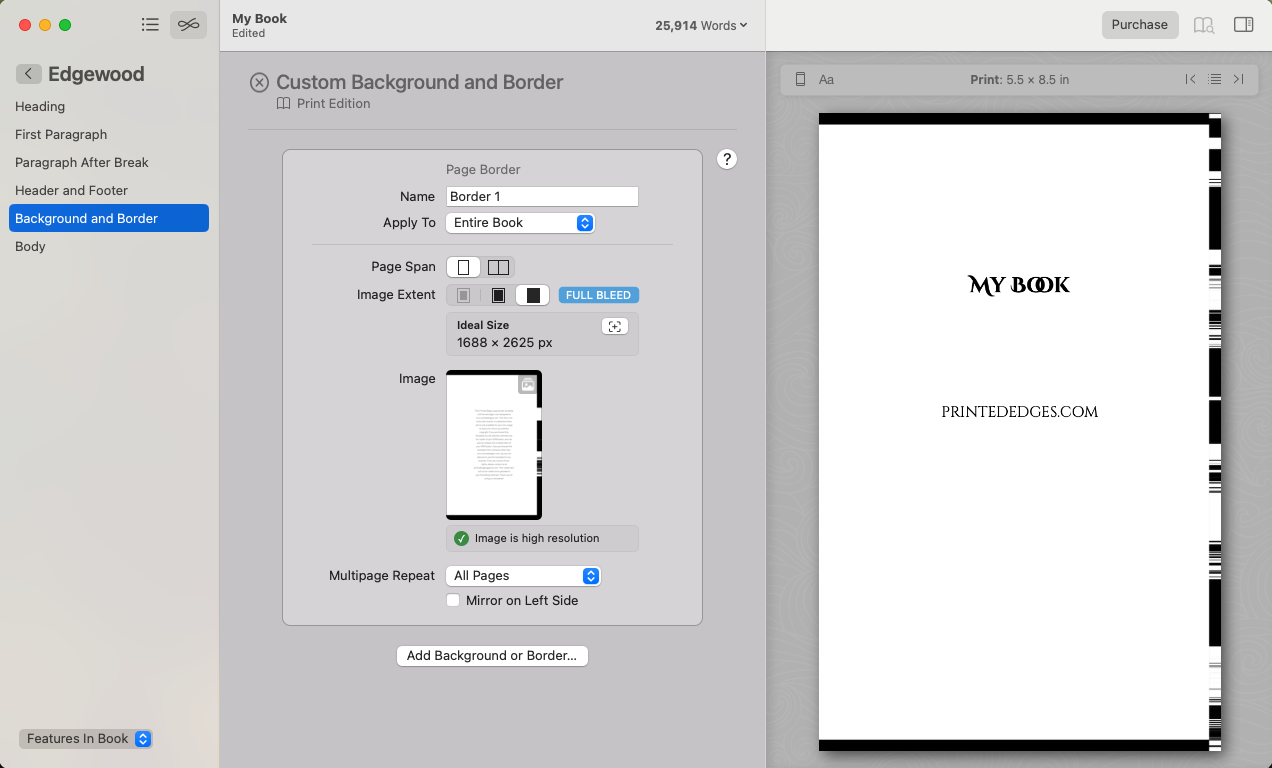Jump to last page in preview
This screenshot has height=768, width=1272.
coord(1240,79)
